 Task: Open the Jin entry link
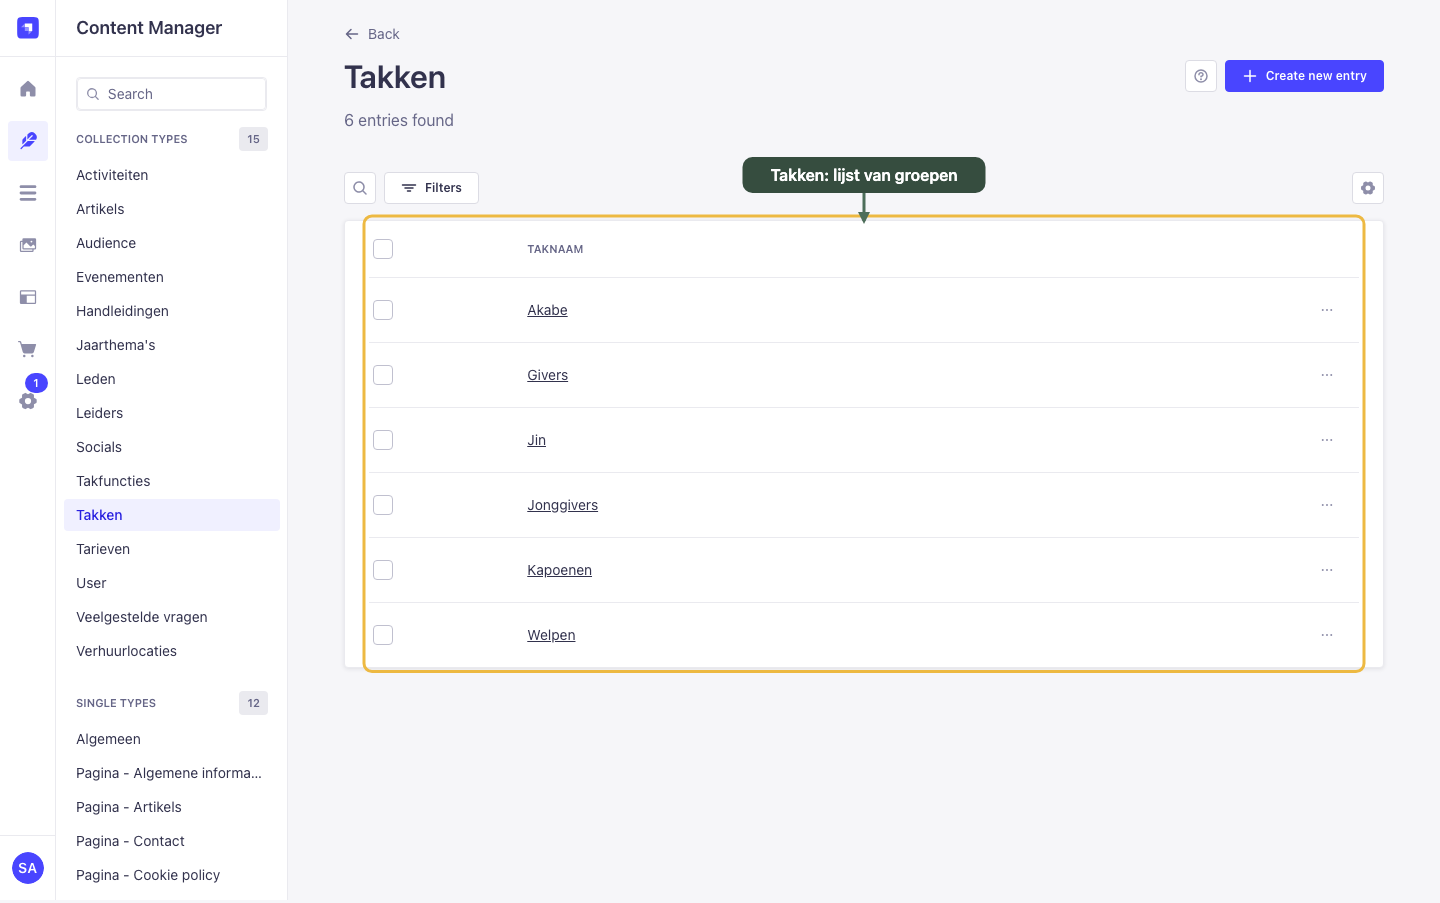coord(536,440)
